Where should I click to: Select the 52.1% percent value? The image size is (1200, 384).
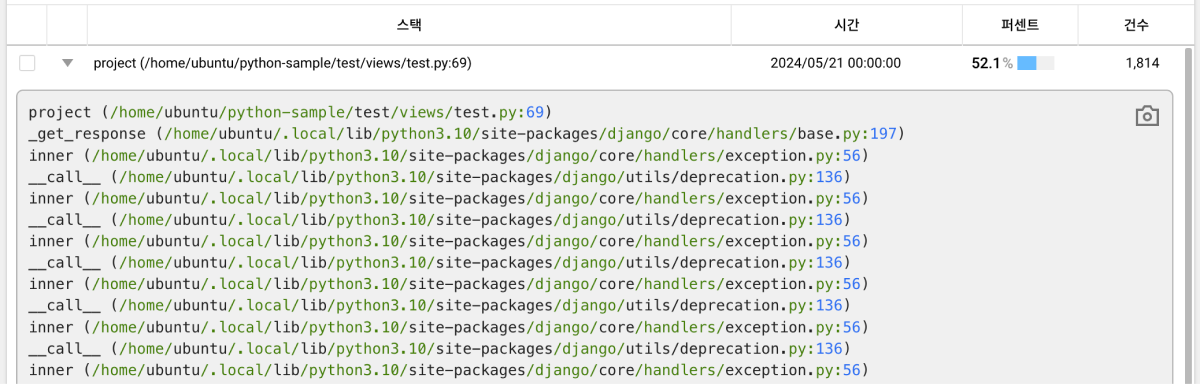pos(992,63)
